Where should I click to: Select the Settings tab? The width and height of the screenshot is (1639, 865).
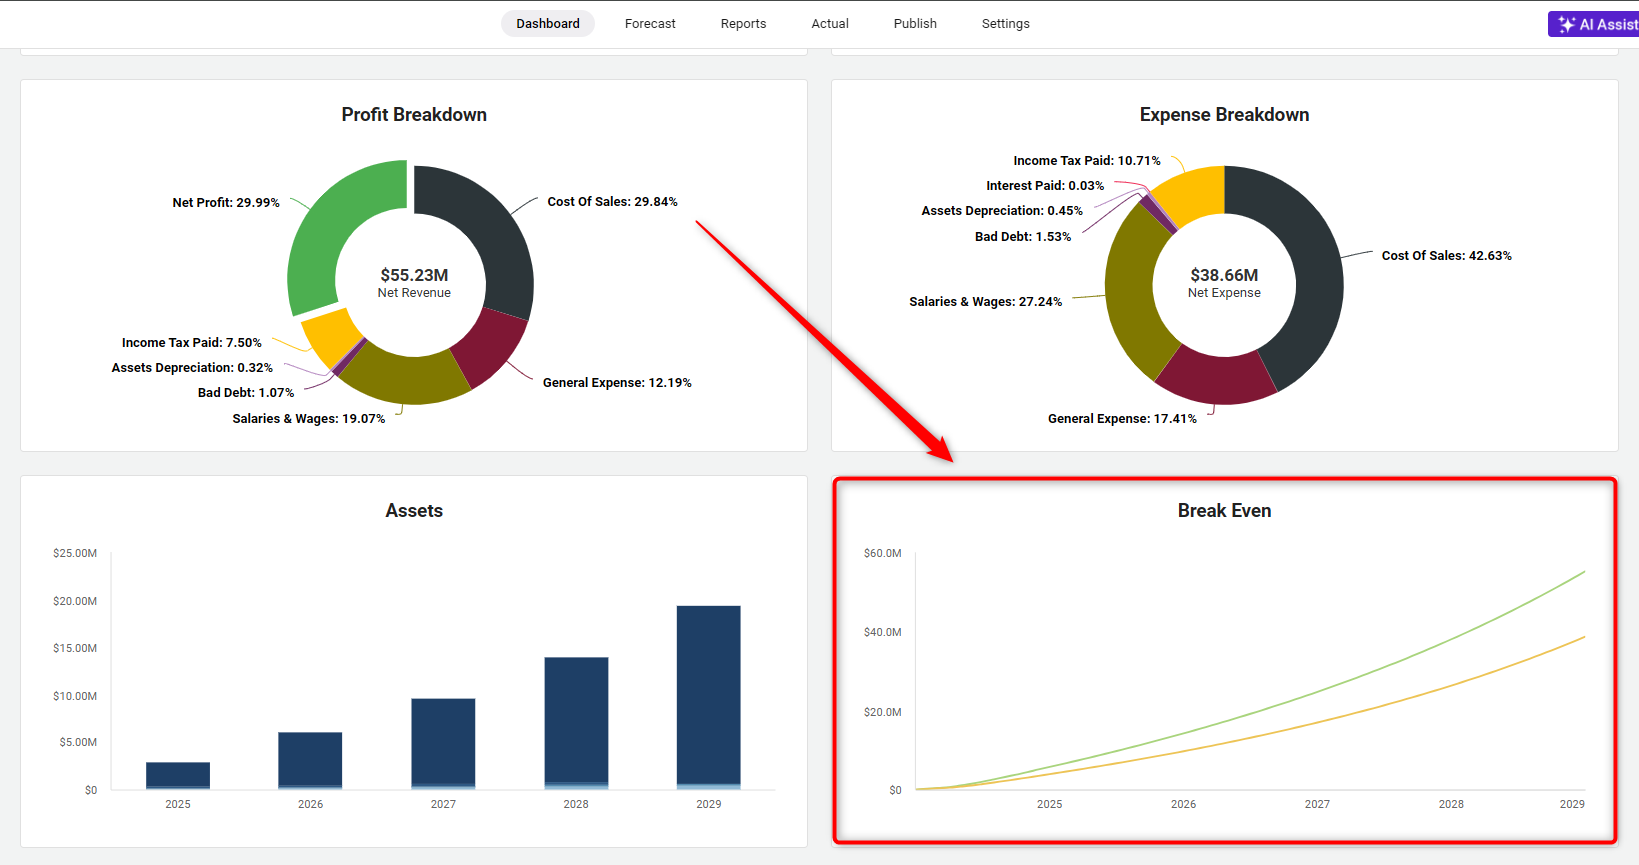(1005, 24)
